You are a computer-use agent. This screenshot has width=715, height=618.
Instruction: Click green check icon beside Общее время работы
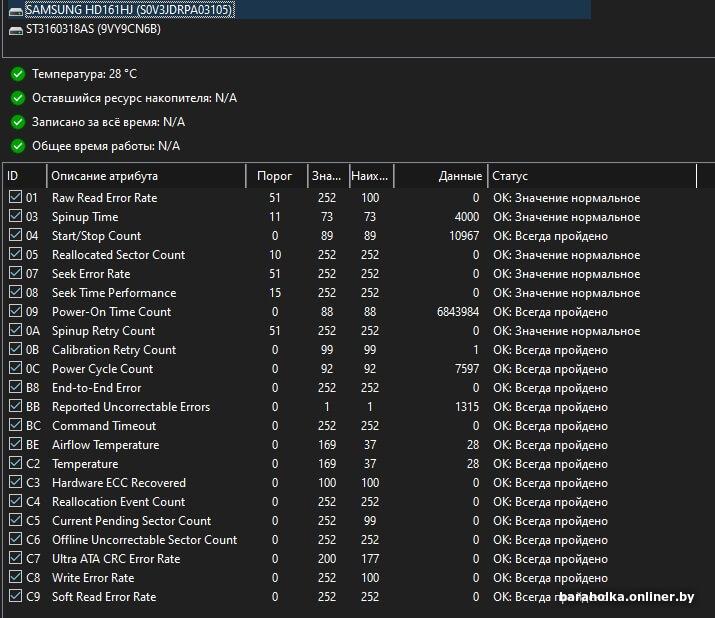[x=18, y=146]
